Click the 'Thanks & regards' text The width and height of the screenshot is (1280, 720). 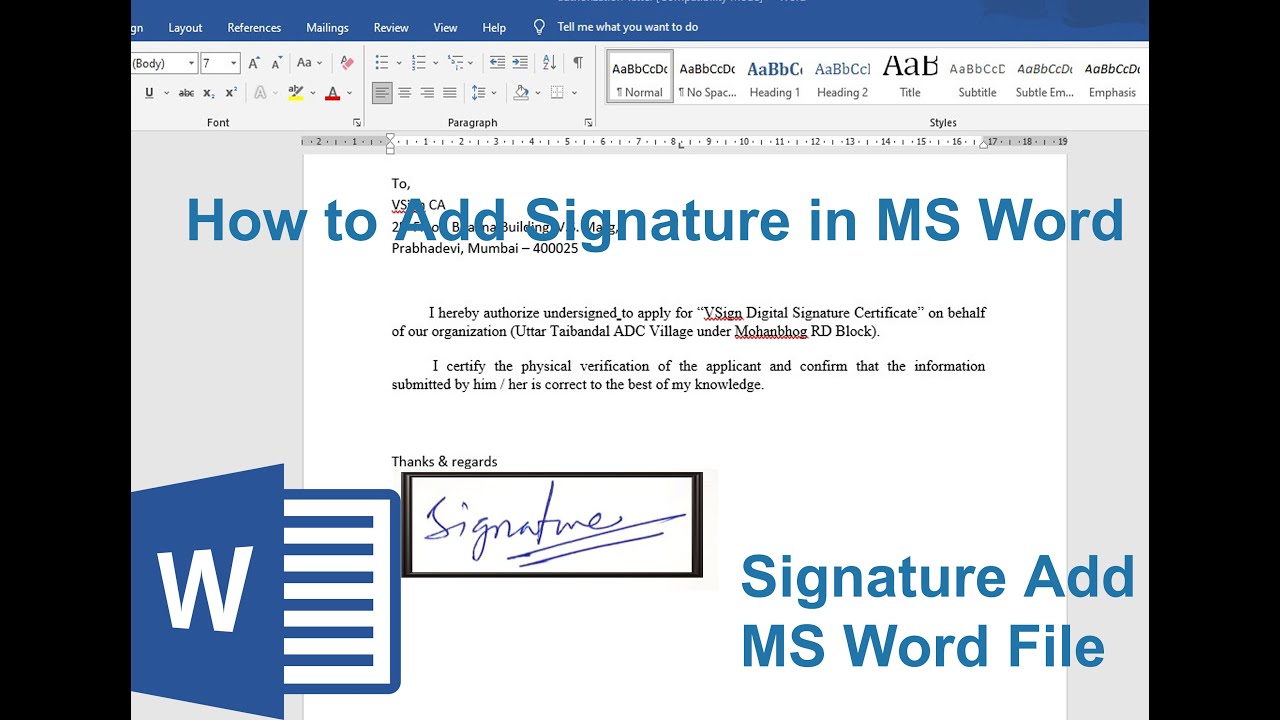click(444, 461)
